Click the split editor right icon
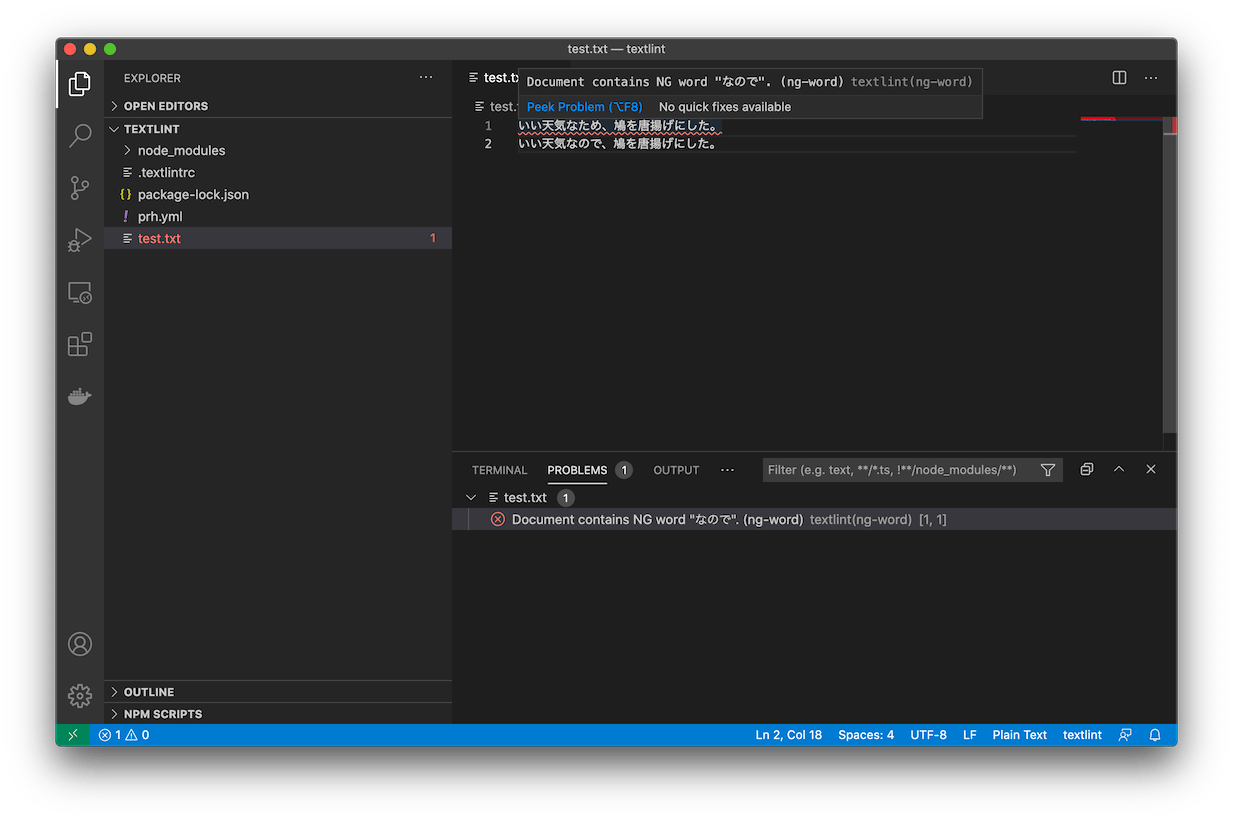This screenshot has height=820, width=1233. tap(1119, 78)
